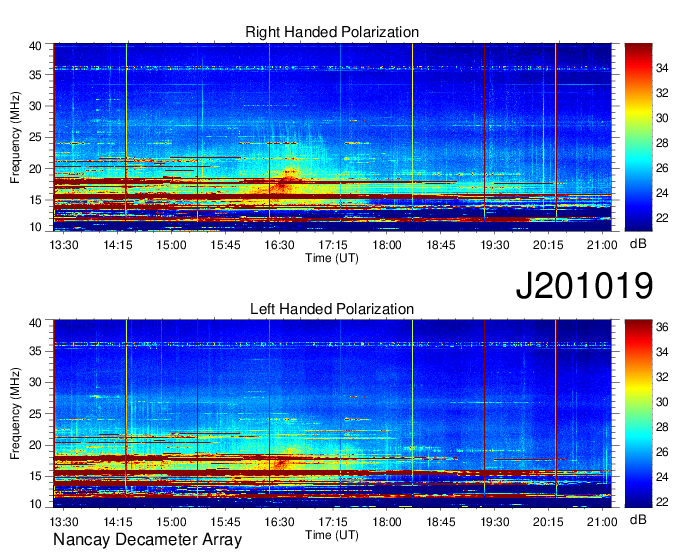Viewport: 680px width, 552px height.
Task: Click "15:45" time tick on Left Handed plot
Action: (x=225, y=522)
